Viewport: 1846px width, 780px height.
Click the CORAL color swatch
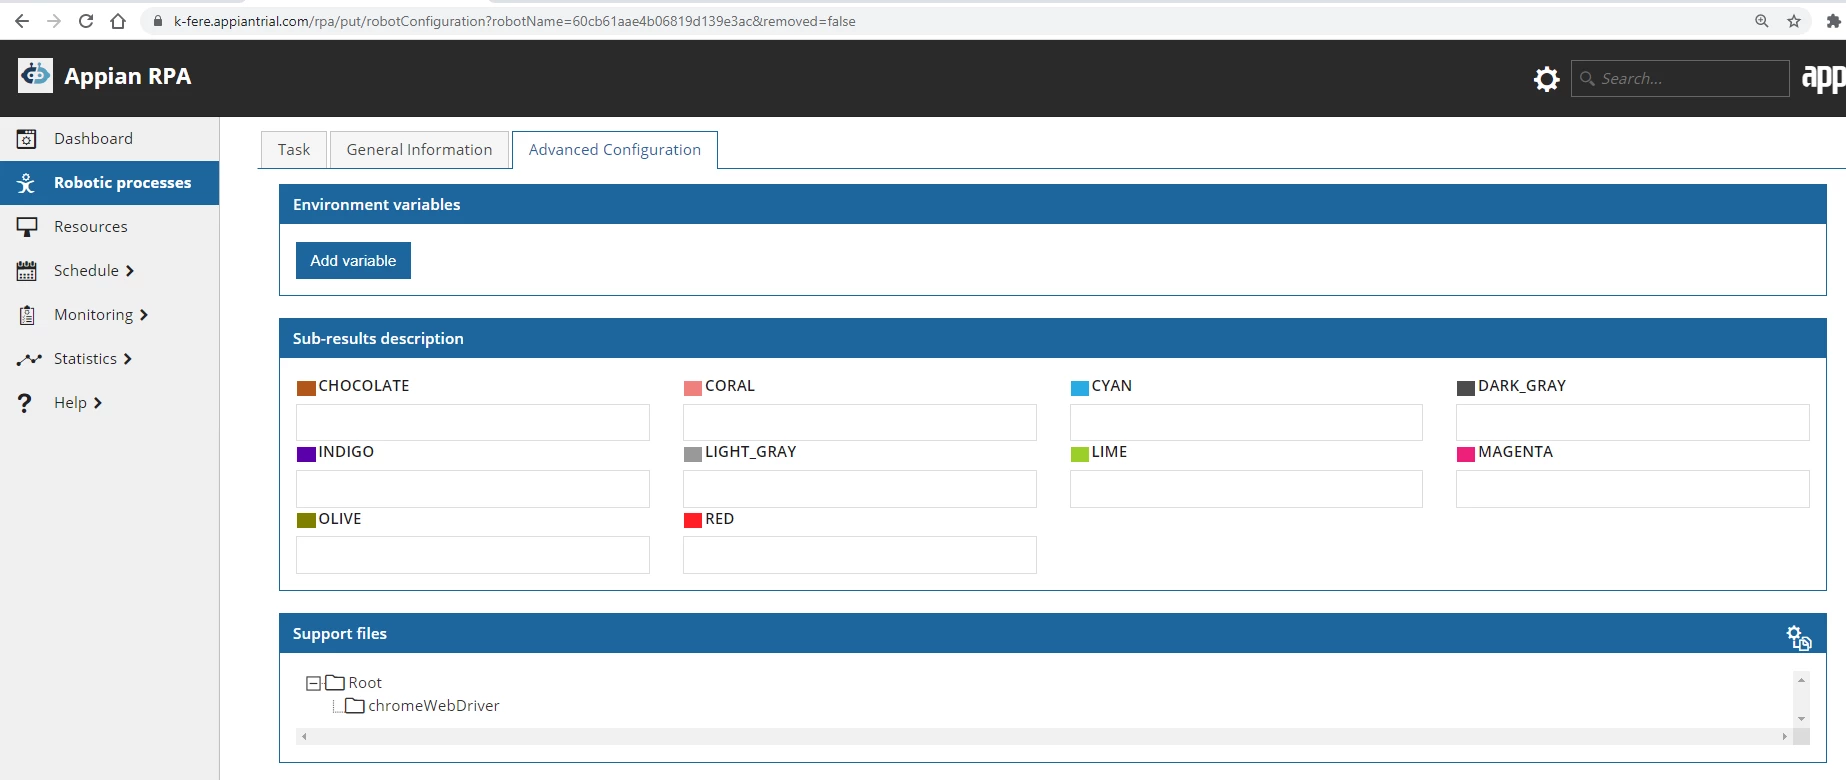point(693,388)
